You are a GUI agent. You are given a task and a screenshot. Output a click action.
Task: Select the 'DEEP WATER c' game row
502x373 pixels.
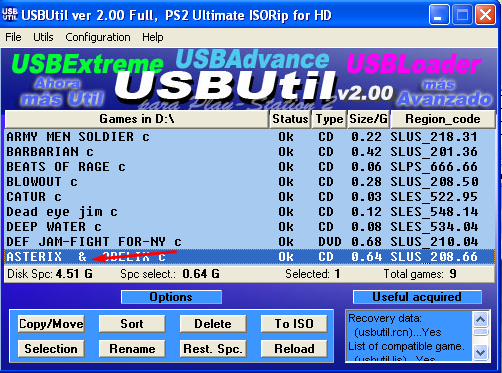250,227
